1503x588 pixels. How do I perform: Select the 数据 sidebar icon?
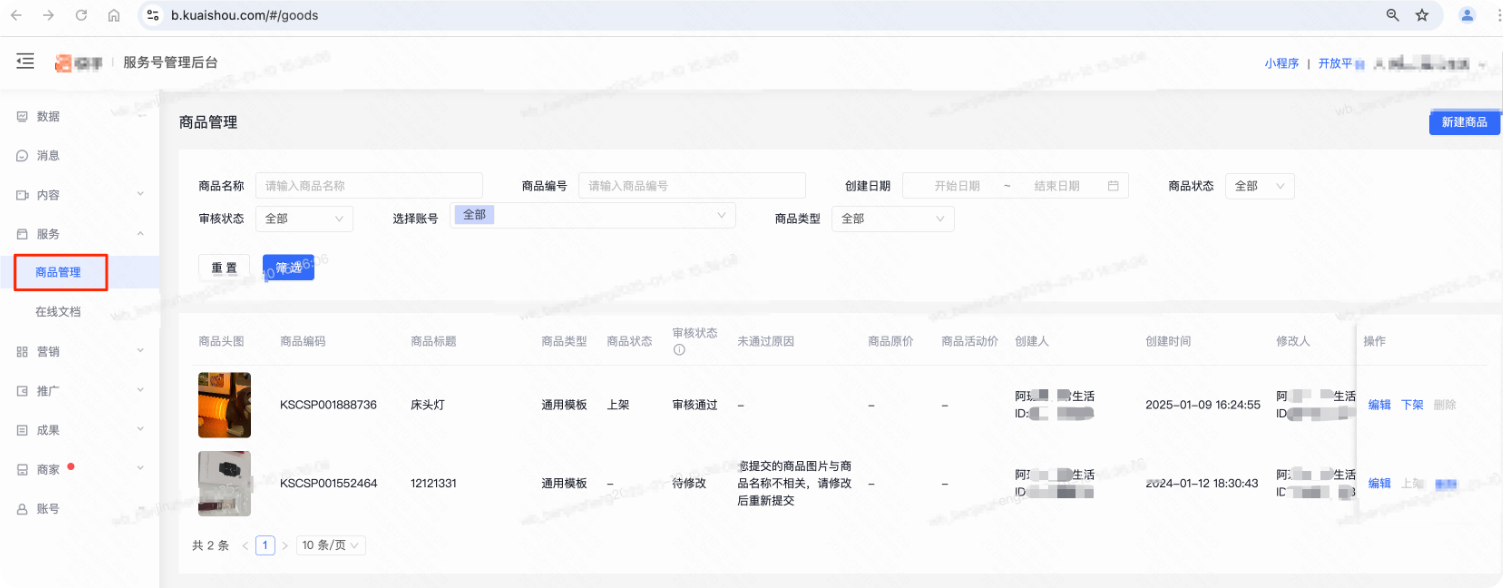pyautogui.click(x=21, y=116)
